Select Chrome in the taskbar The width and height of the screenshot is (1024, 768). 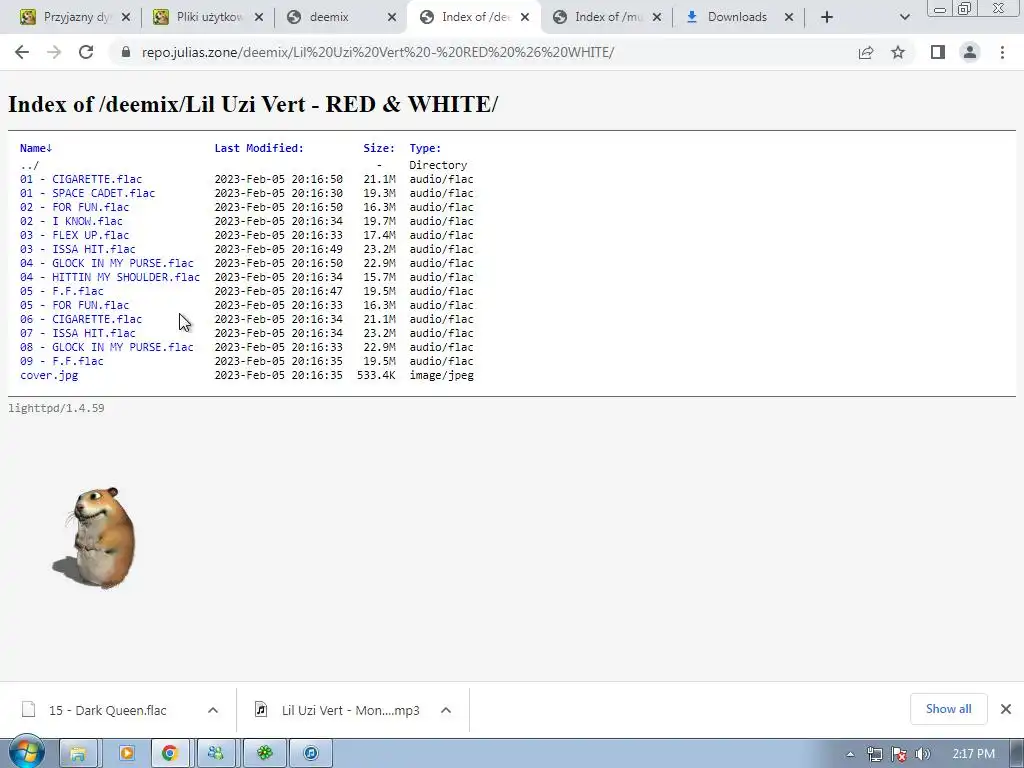[170, 754]
